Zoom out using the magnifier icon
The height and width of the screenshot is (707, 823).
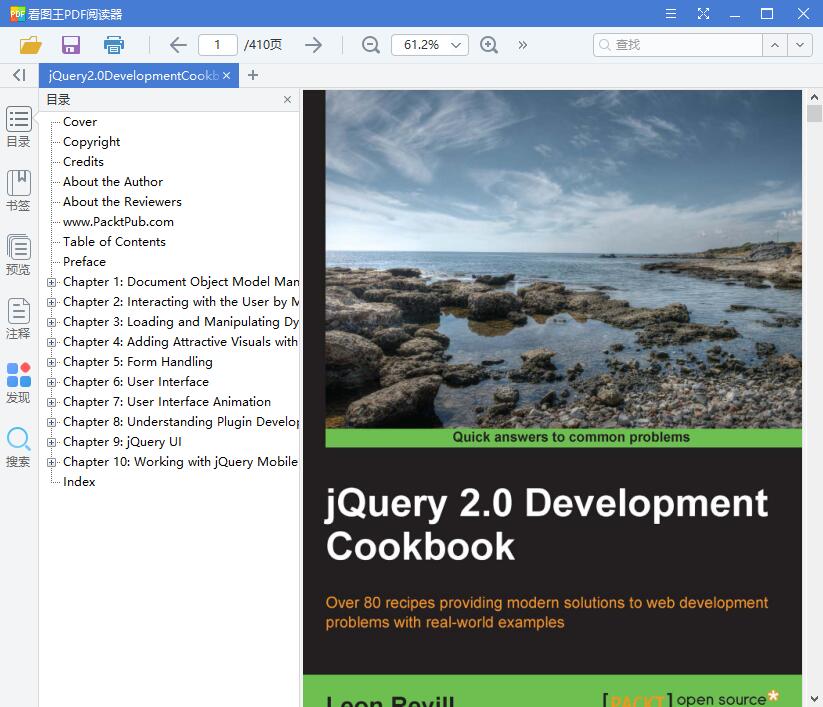coord(370,44)
